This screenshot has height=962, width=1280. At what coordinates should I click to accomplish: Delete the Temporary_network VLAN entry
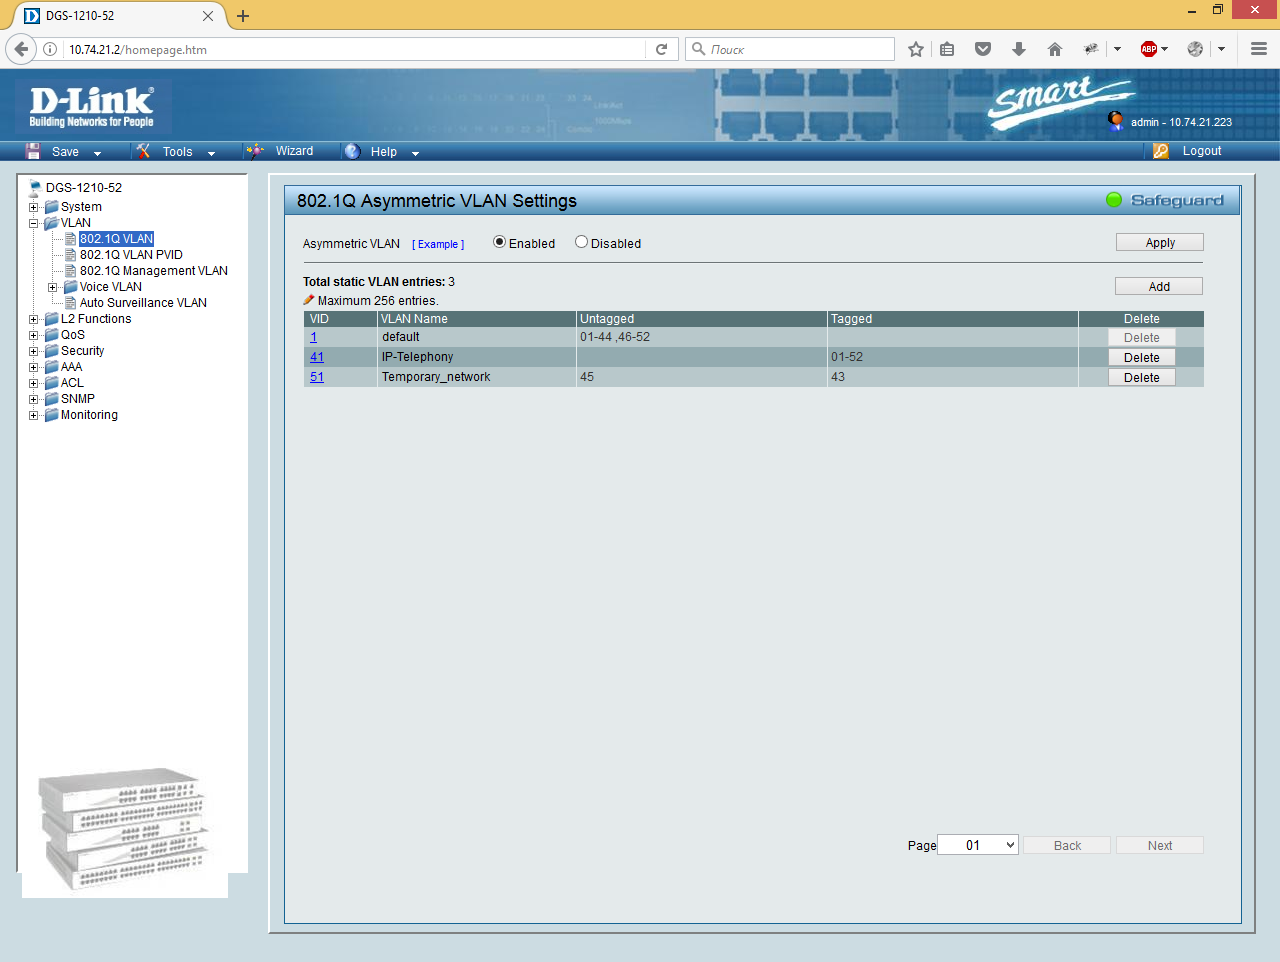1141,378
